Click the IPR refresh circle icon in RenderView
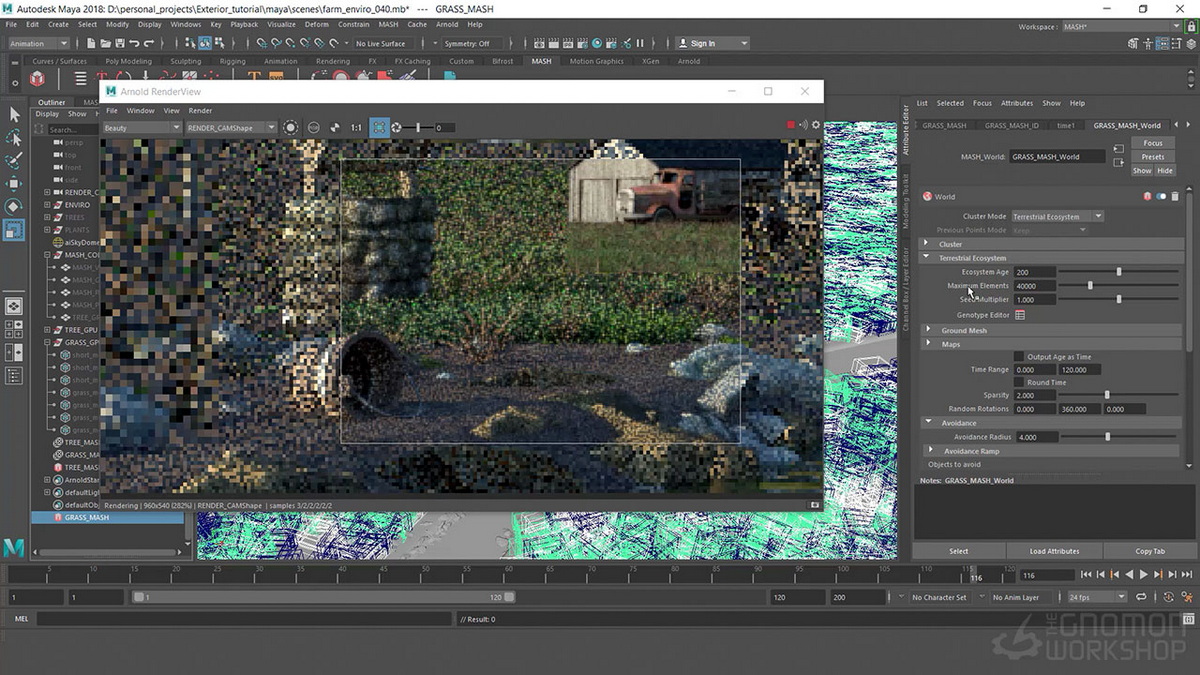1200x675 pixels. point(291,127)
